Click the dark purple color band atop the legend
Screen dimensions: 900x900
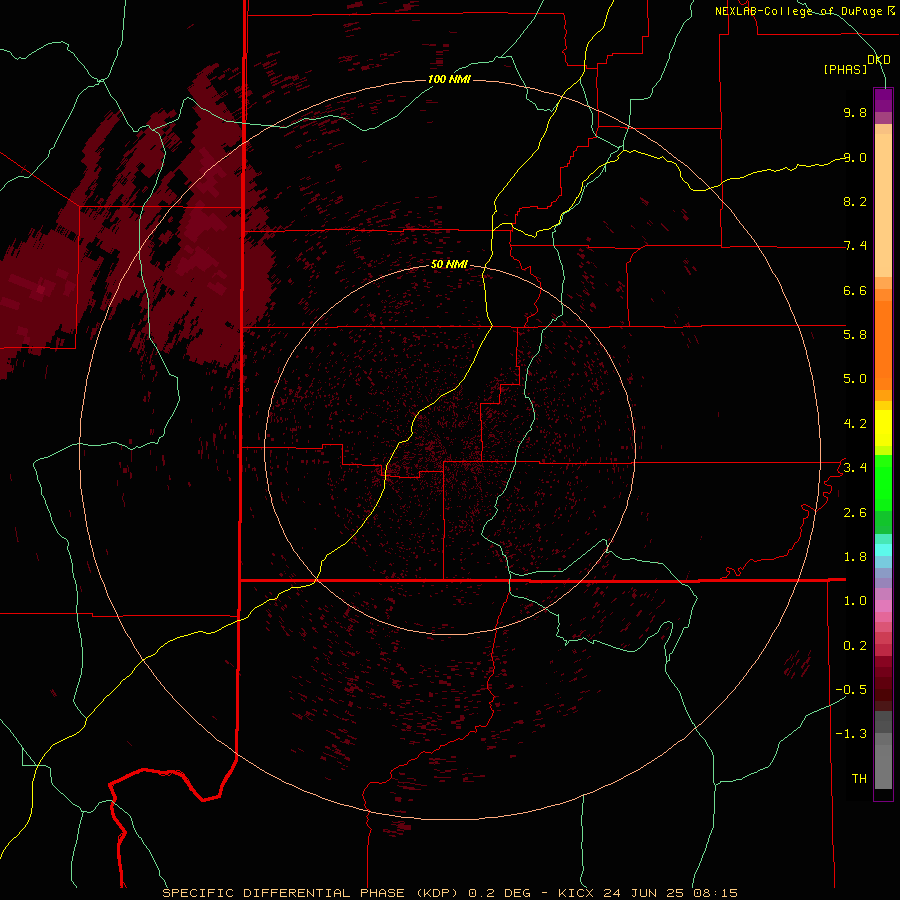(x=883, y=100)
